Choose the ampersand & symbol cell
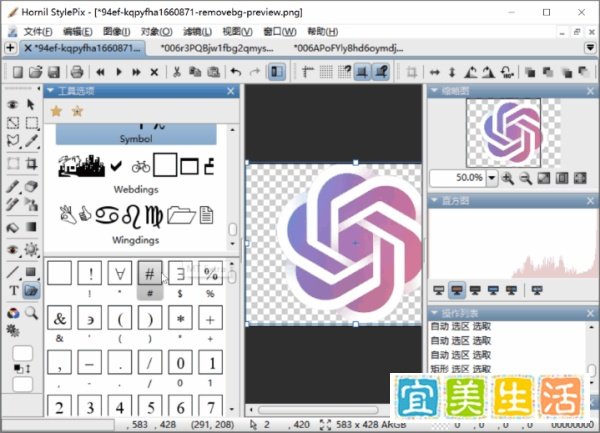 pyautogui.click(x=59, y=319)
